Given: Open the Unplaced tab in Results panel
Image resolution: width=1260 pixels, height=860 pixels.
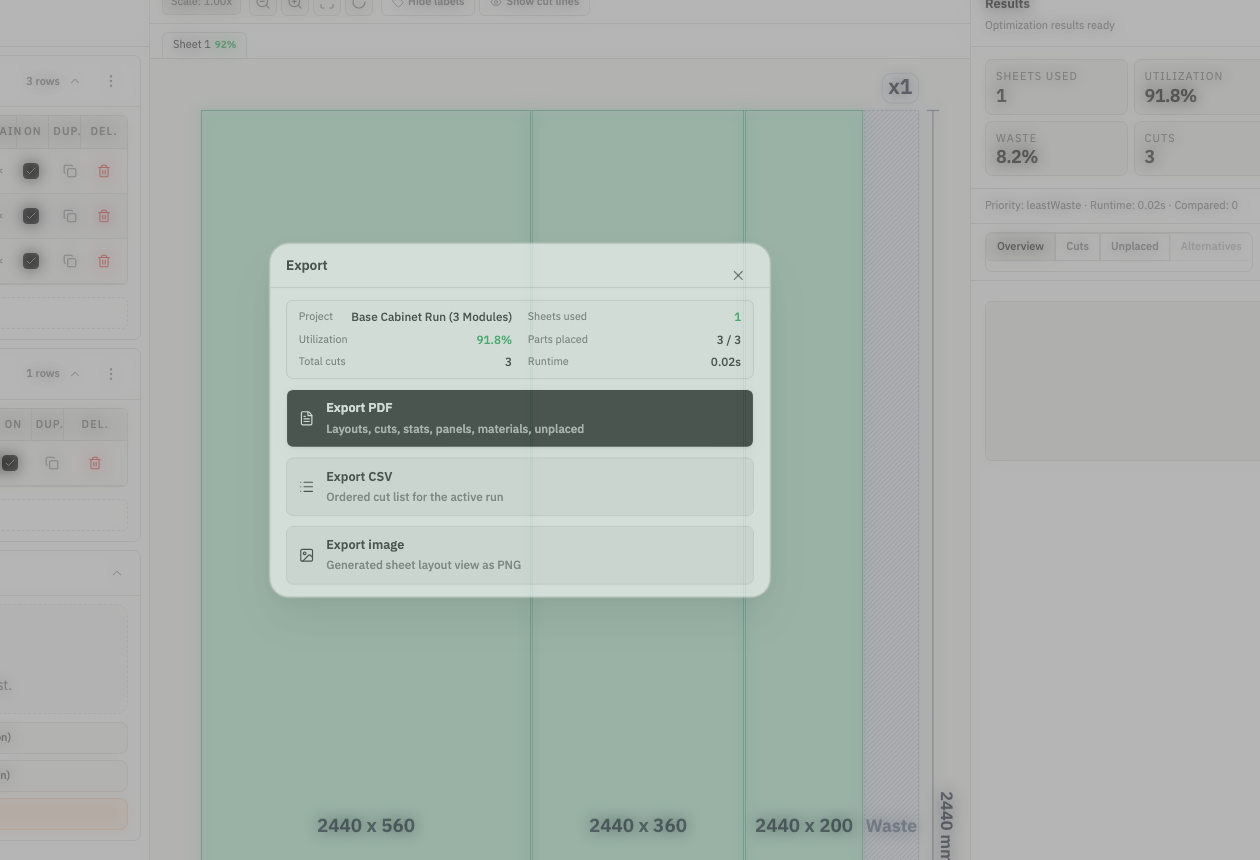Looking at the screenshot, I should click(x=1134, y=246).
